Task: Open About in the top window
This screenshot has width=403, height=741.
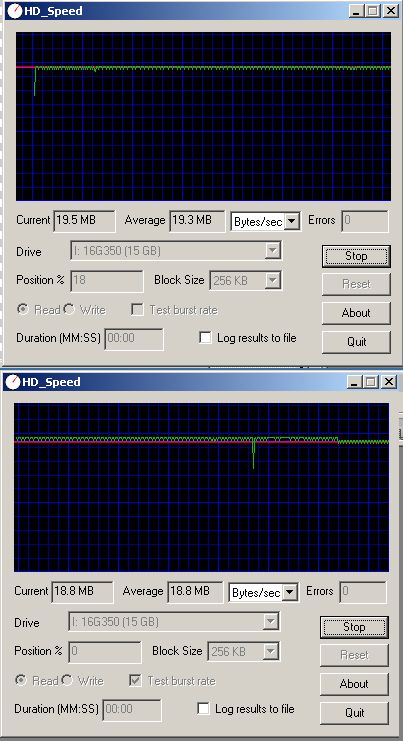Action: (x=356, y=313)
